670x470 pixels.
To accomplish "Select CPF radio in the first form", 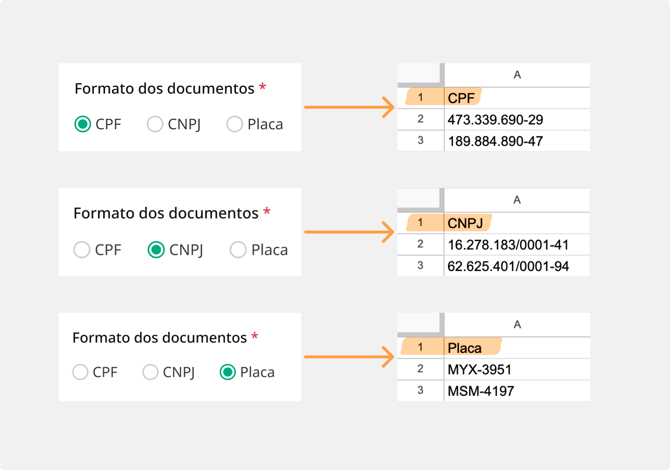I will (83, 124).
